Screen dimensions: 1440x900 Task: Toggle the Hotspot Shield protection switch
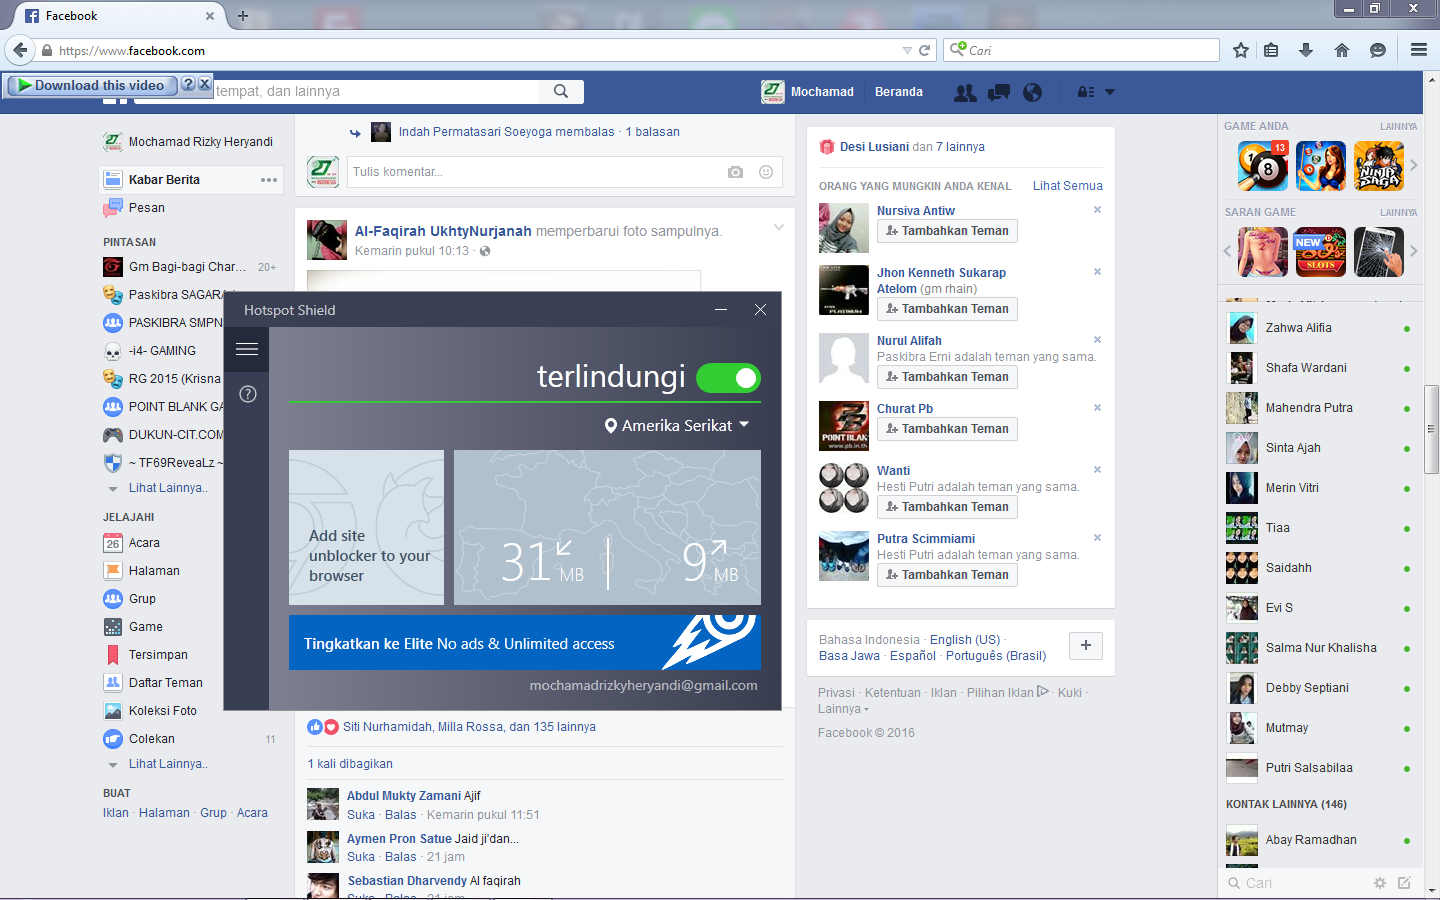click(728, 378)
